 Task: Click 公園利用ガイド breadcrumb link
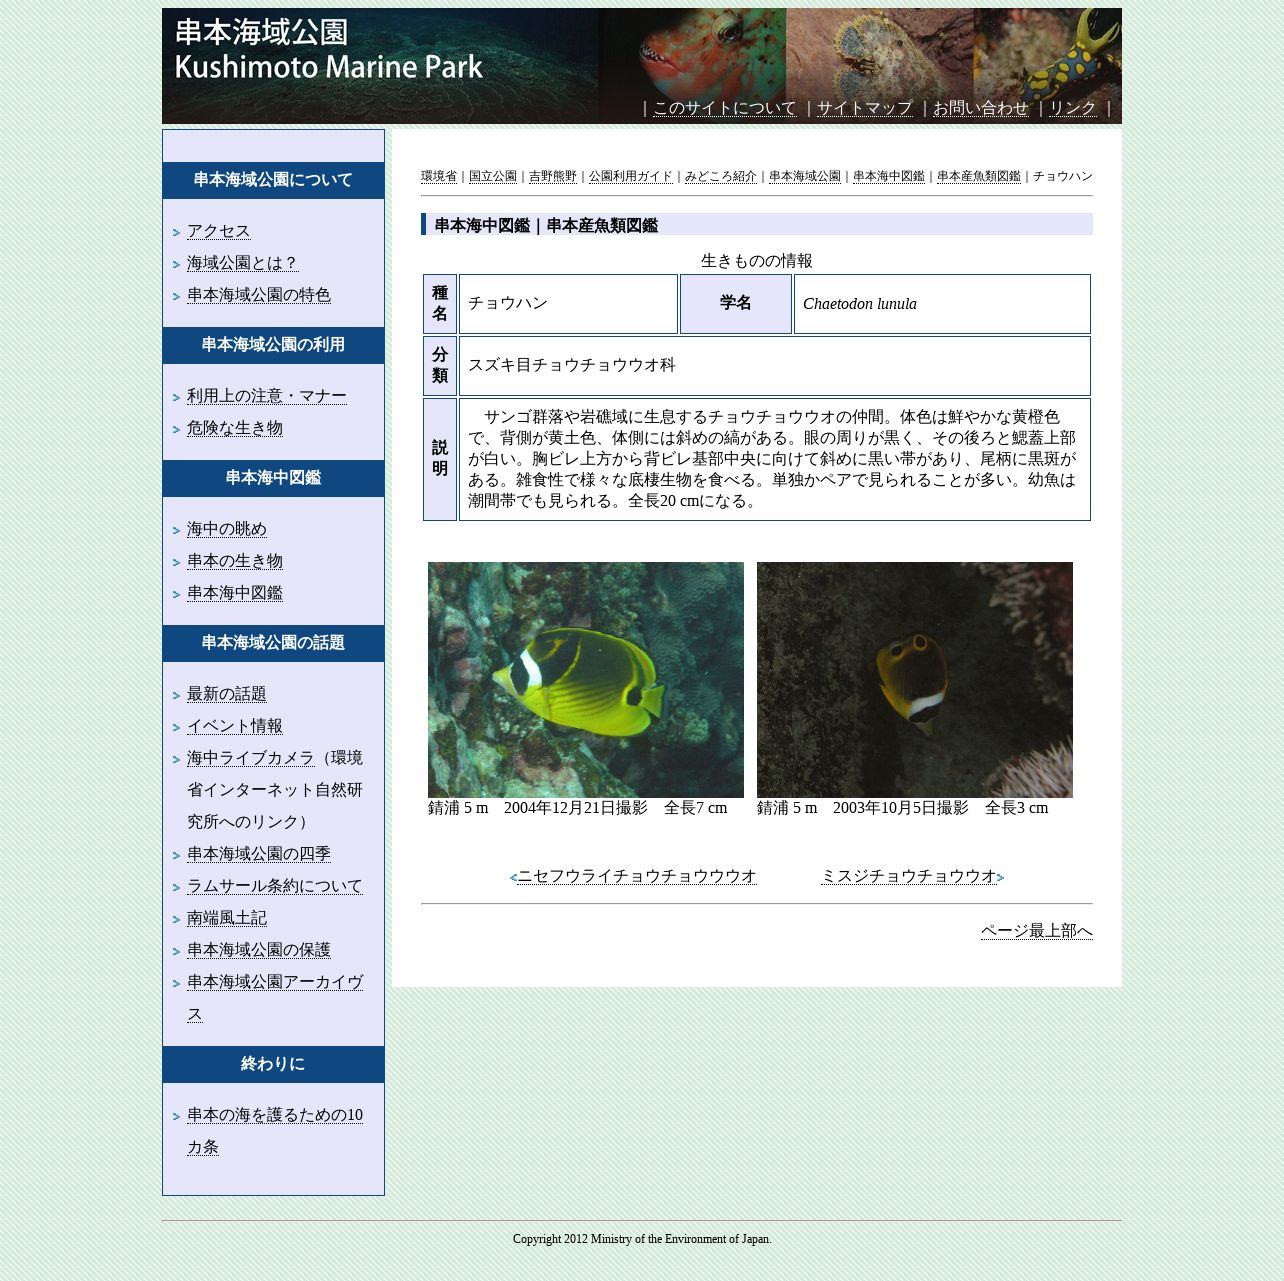point(631,176)
